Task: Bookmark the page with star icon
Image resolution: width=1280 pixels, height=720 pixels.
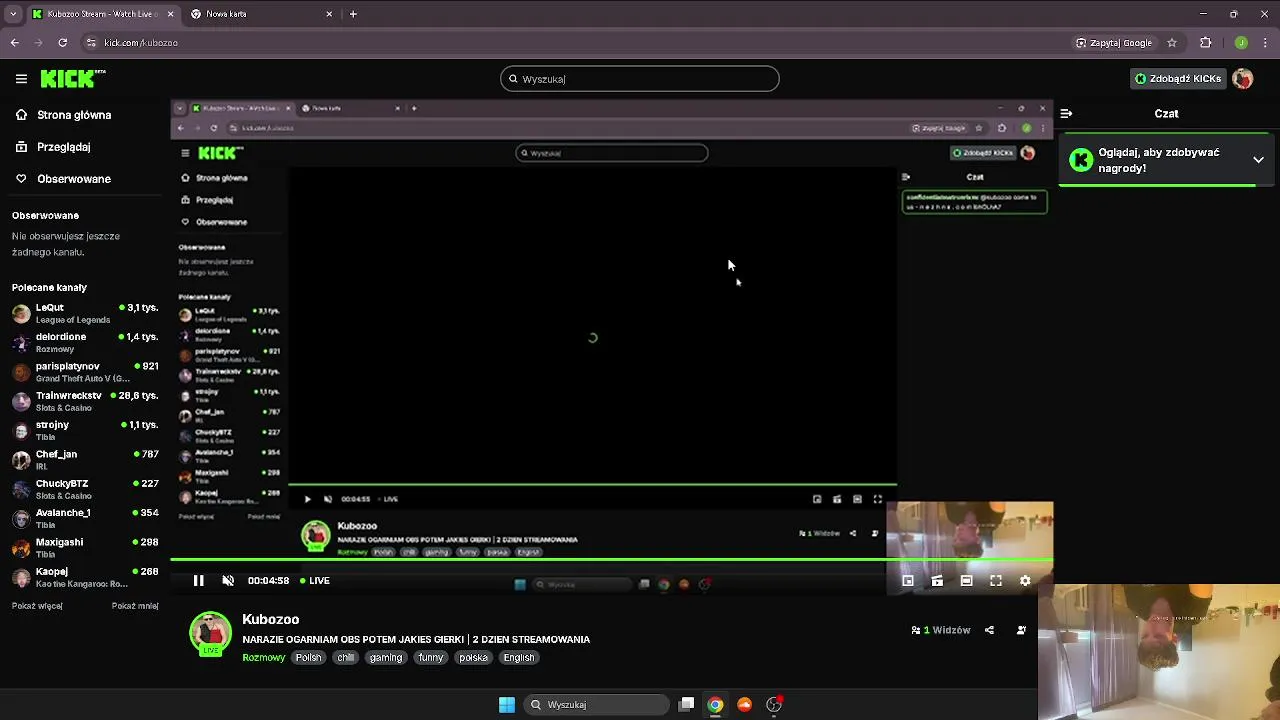Action: (x=1172, y=43)
